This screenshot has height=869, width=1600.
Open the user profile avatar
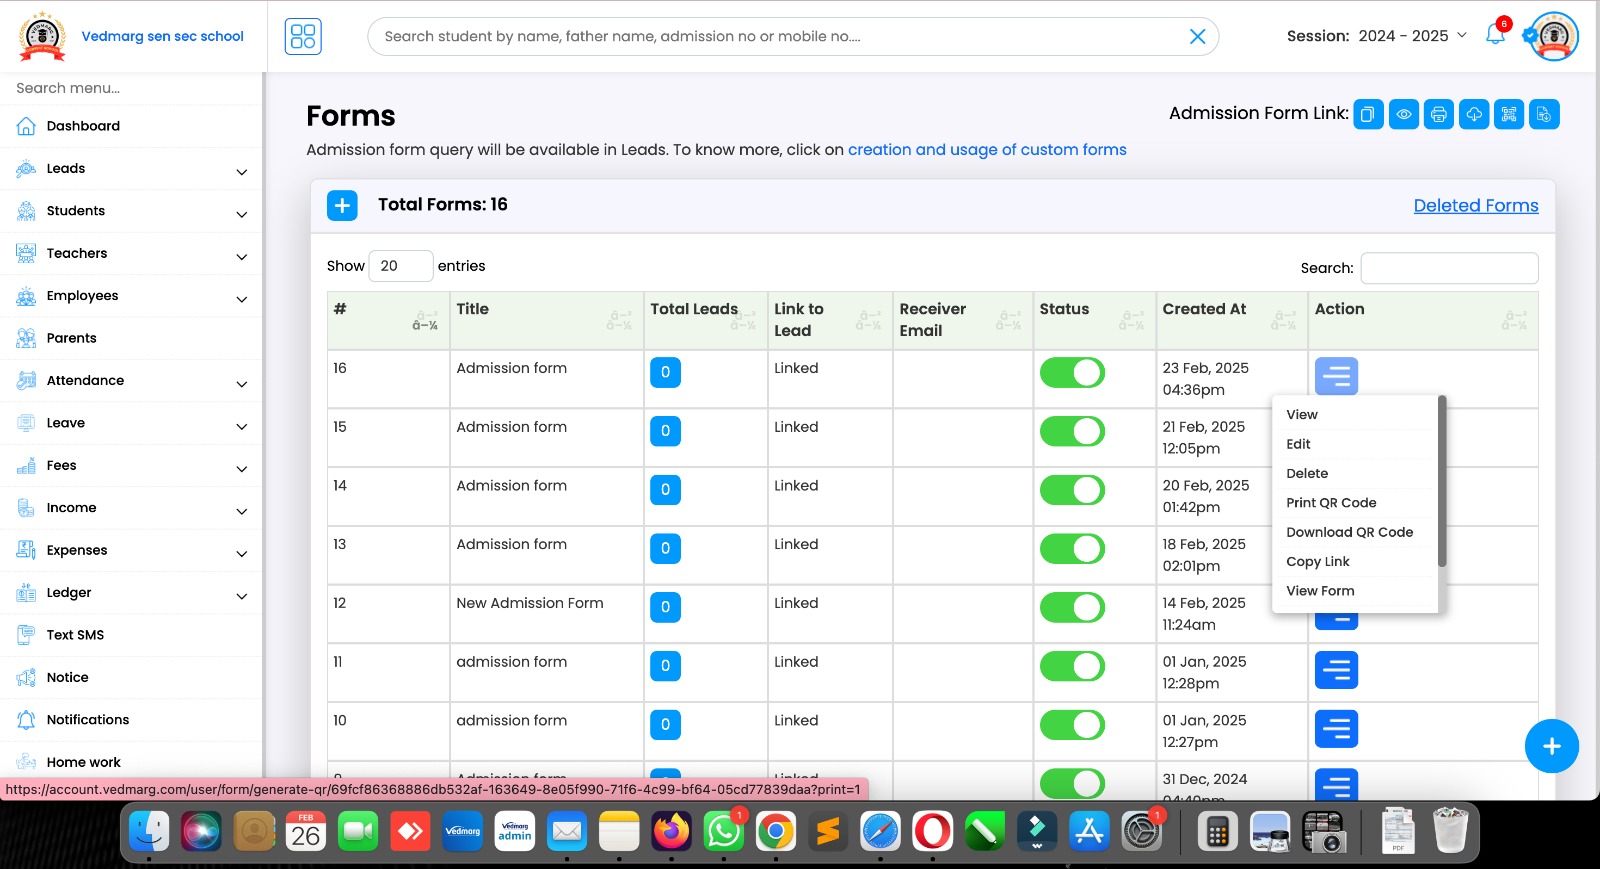coord(1554,36)
